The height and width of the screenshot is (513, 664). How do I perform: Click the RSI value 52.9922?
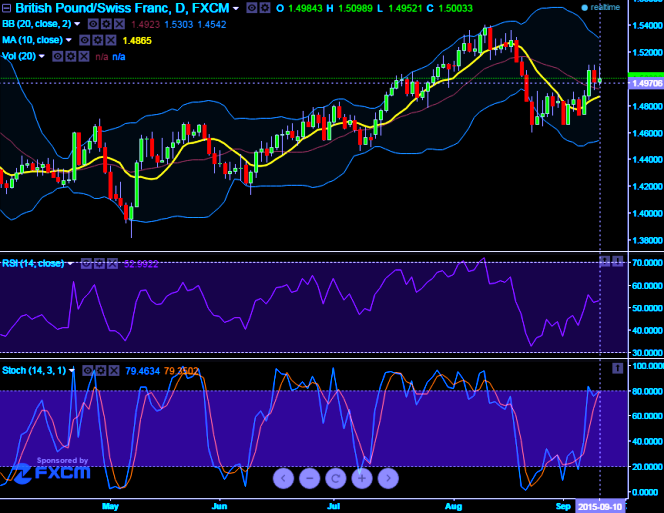coord(141,264)
